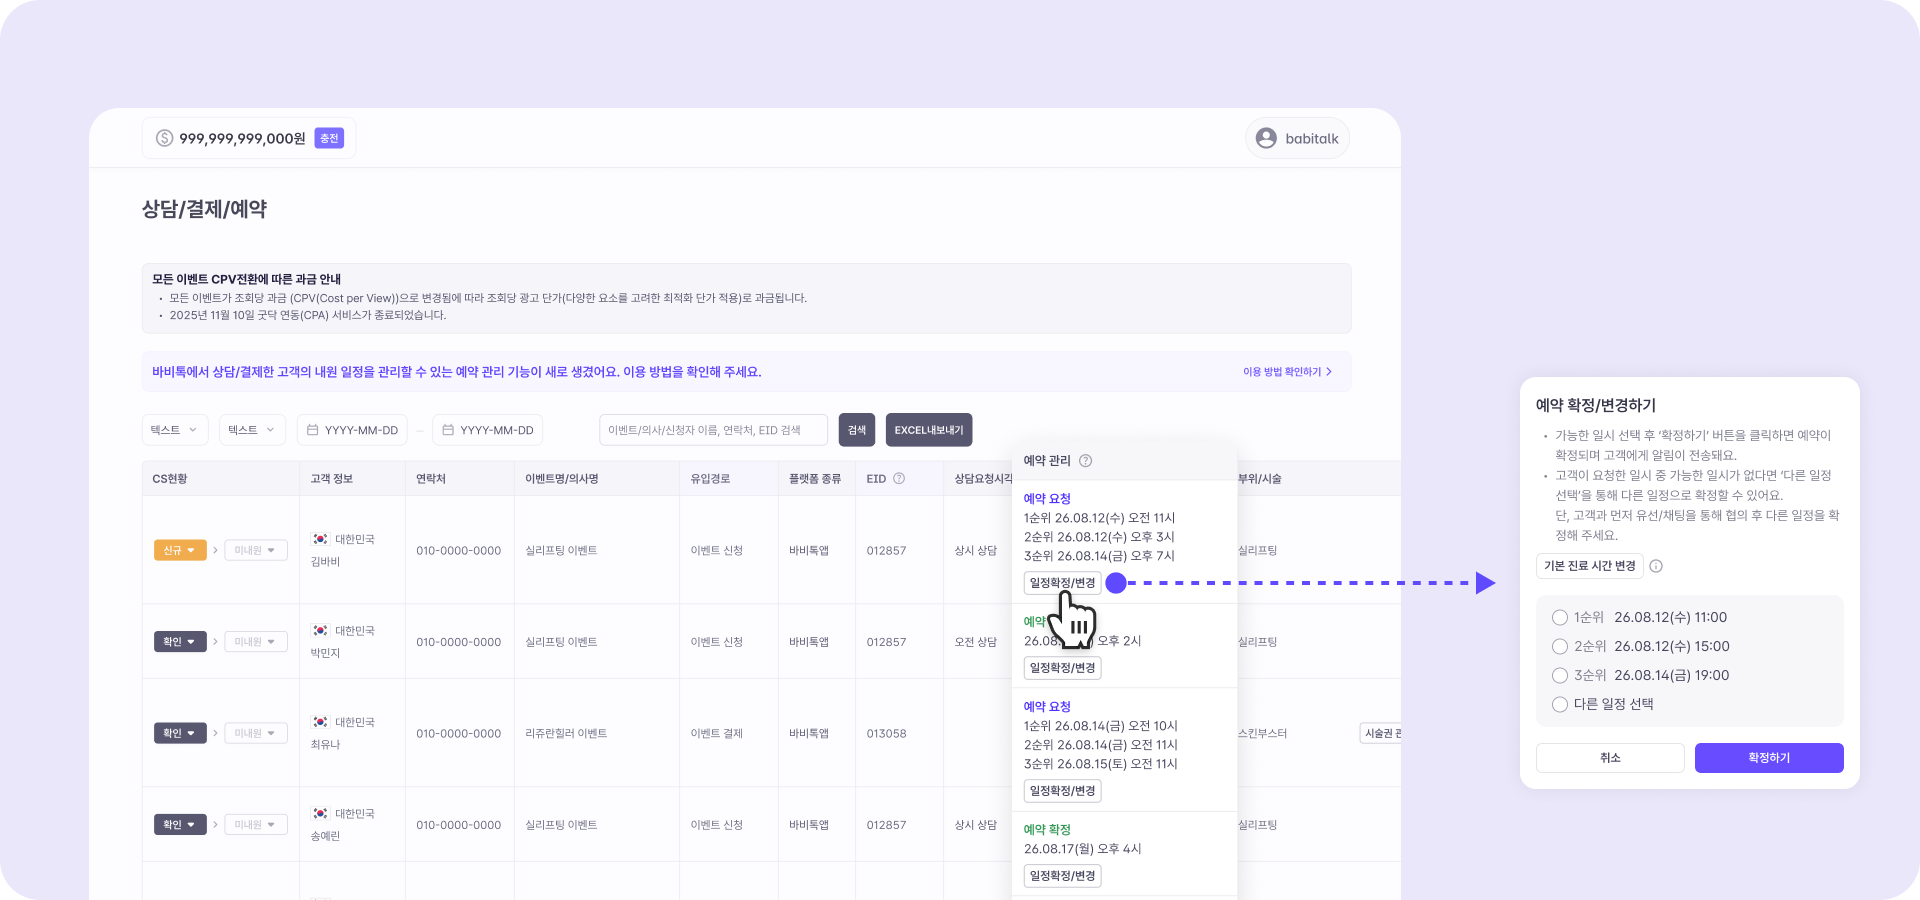Open the help icon beside 예약 관리 header

[x=1086, y=461]
